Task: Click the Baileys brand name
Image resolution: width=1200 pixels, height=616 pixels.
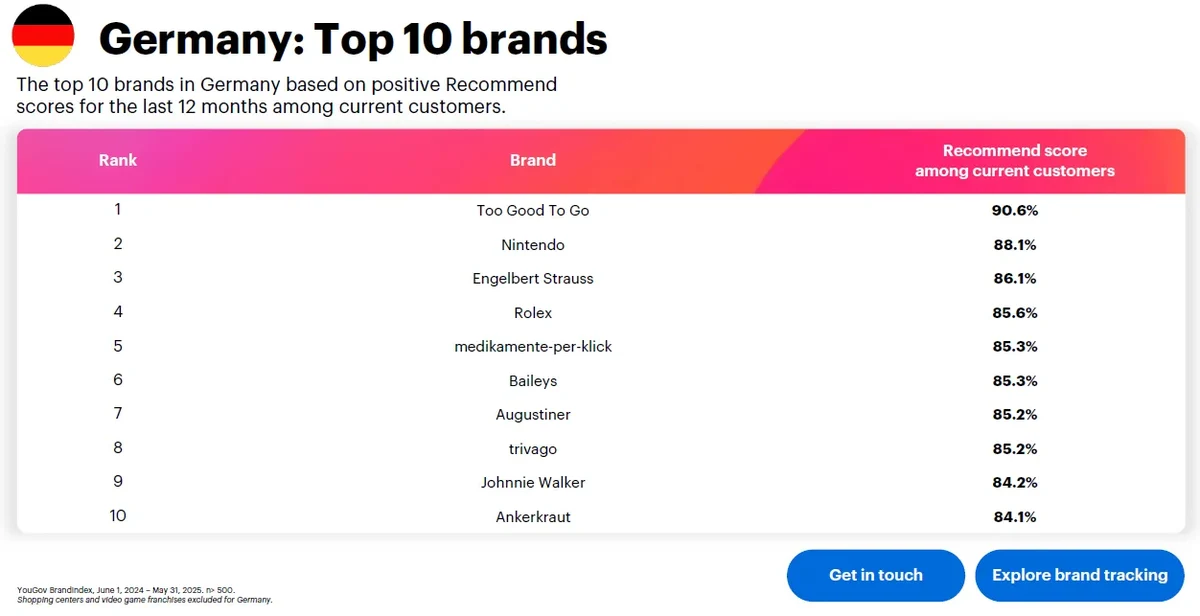Action: pyautogui.click(x=533, y=381)
